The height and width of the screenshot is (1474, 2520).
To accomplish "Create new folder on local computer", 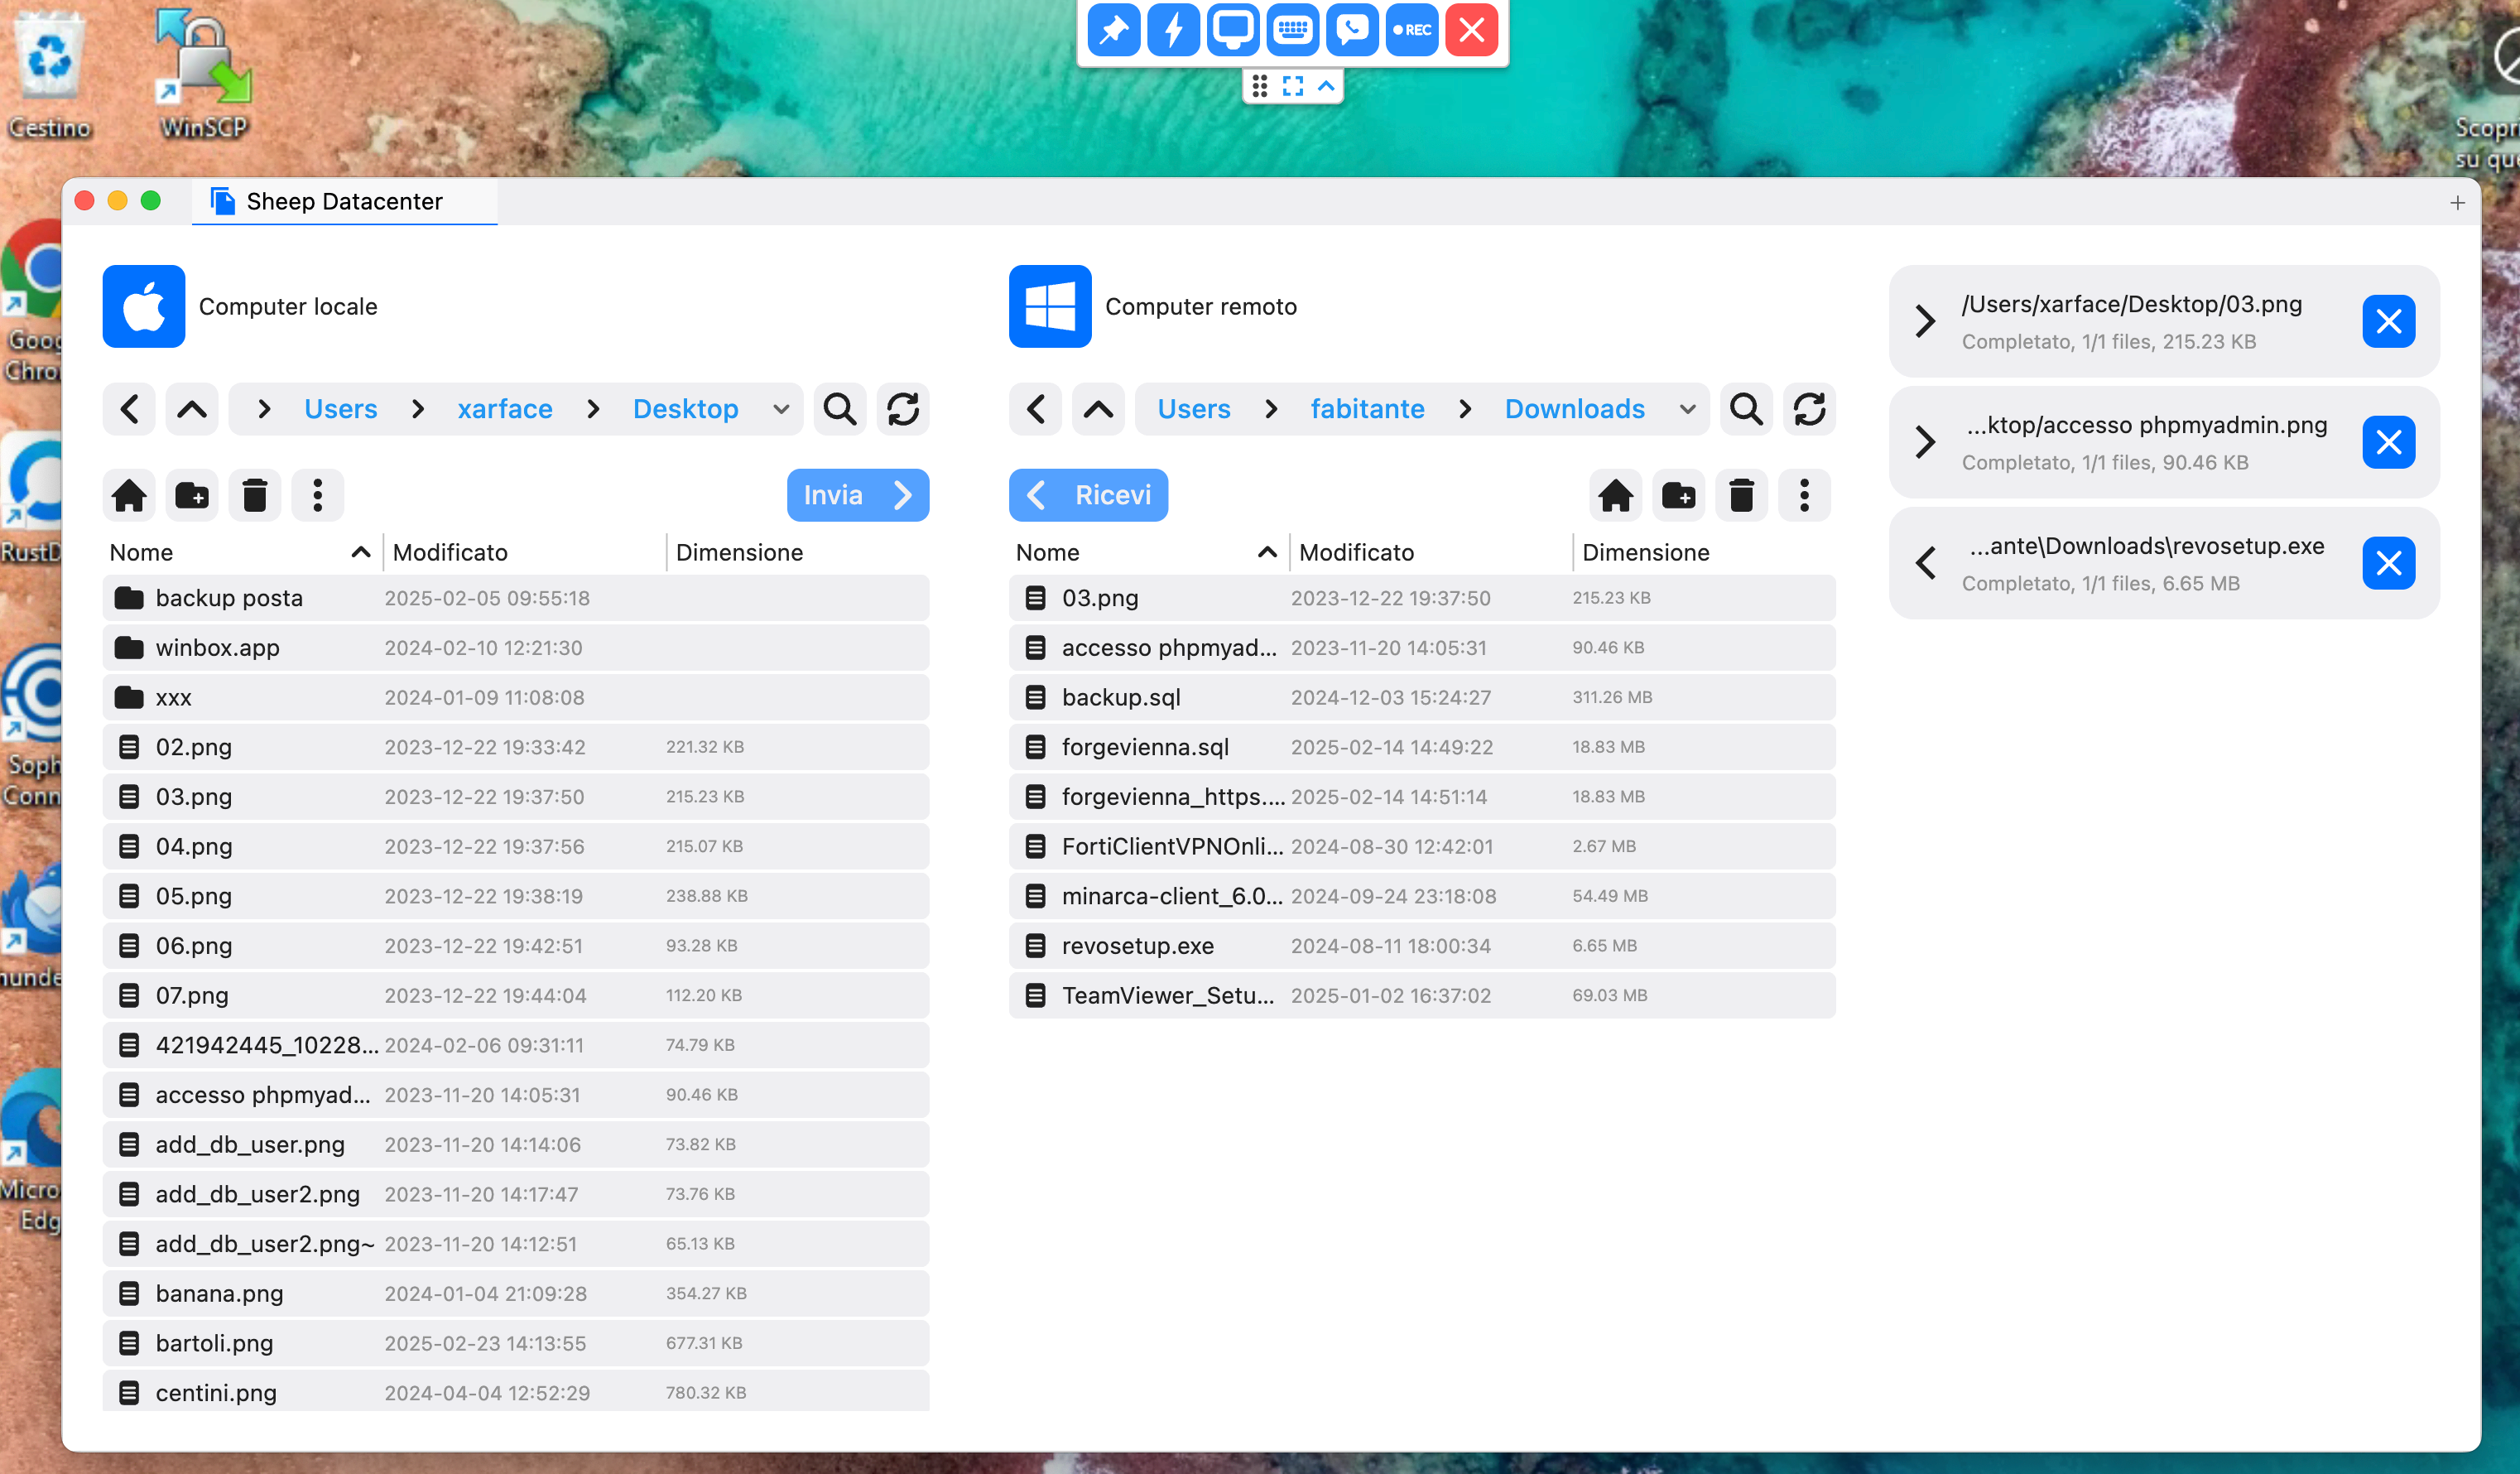I will click(x=192, y=495).
